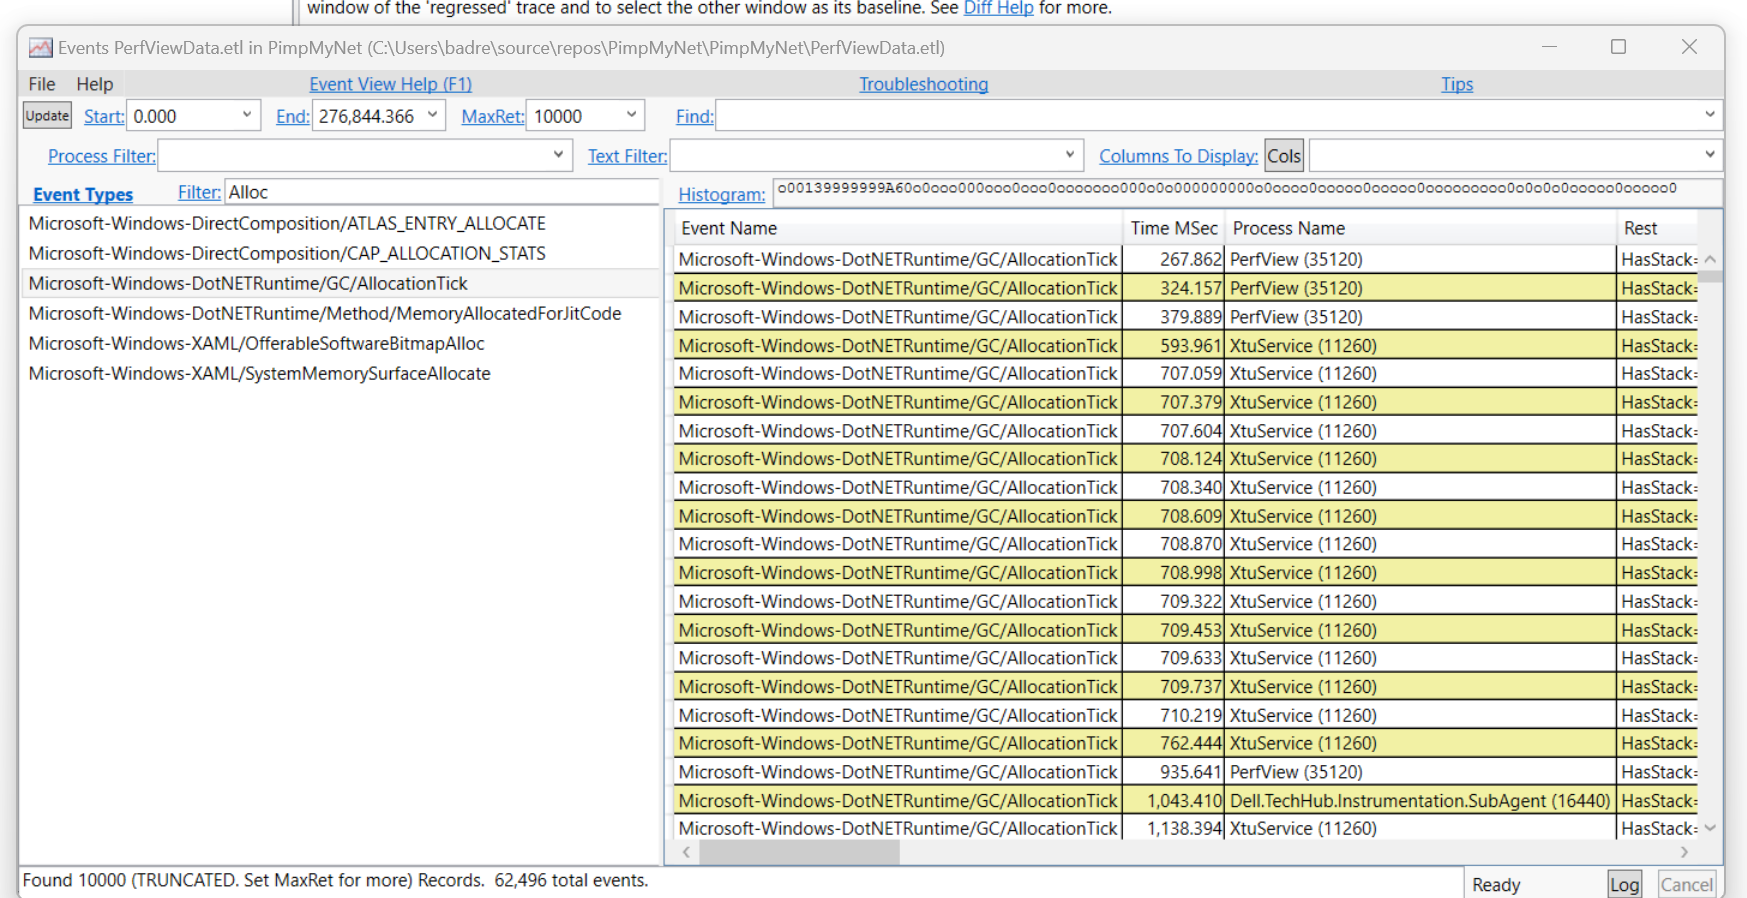Expand the Find dropdown arrow
Screen dimensions: 1747x898
click(1710, 115)
